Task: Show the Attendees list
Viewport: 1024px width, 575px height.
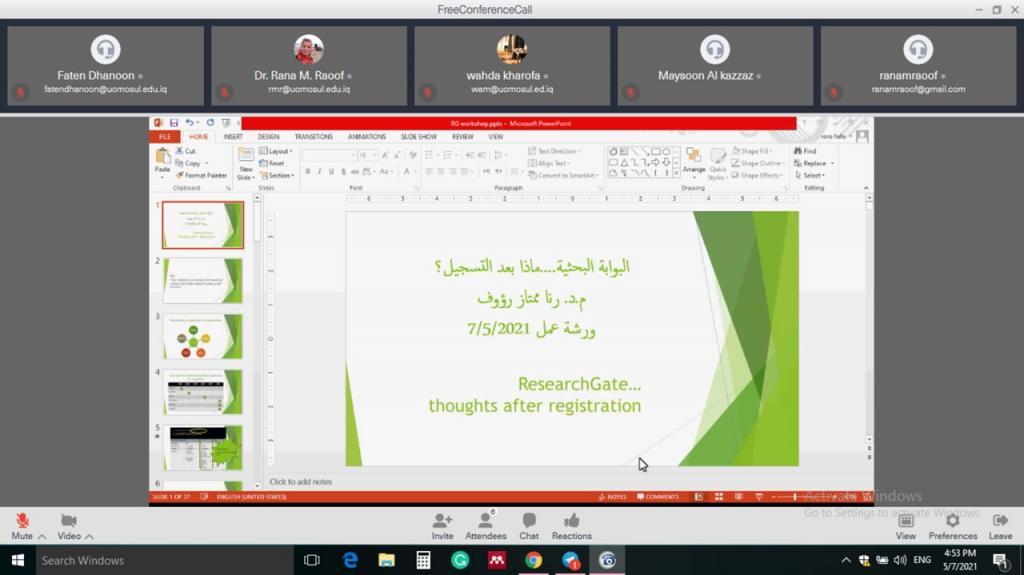Action: pyautogui.click(x=486, y=521)
